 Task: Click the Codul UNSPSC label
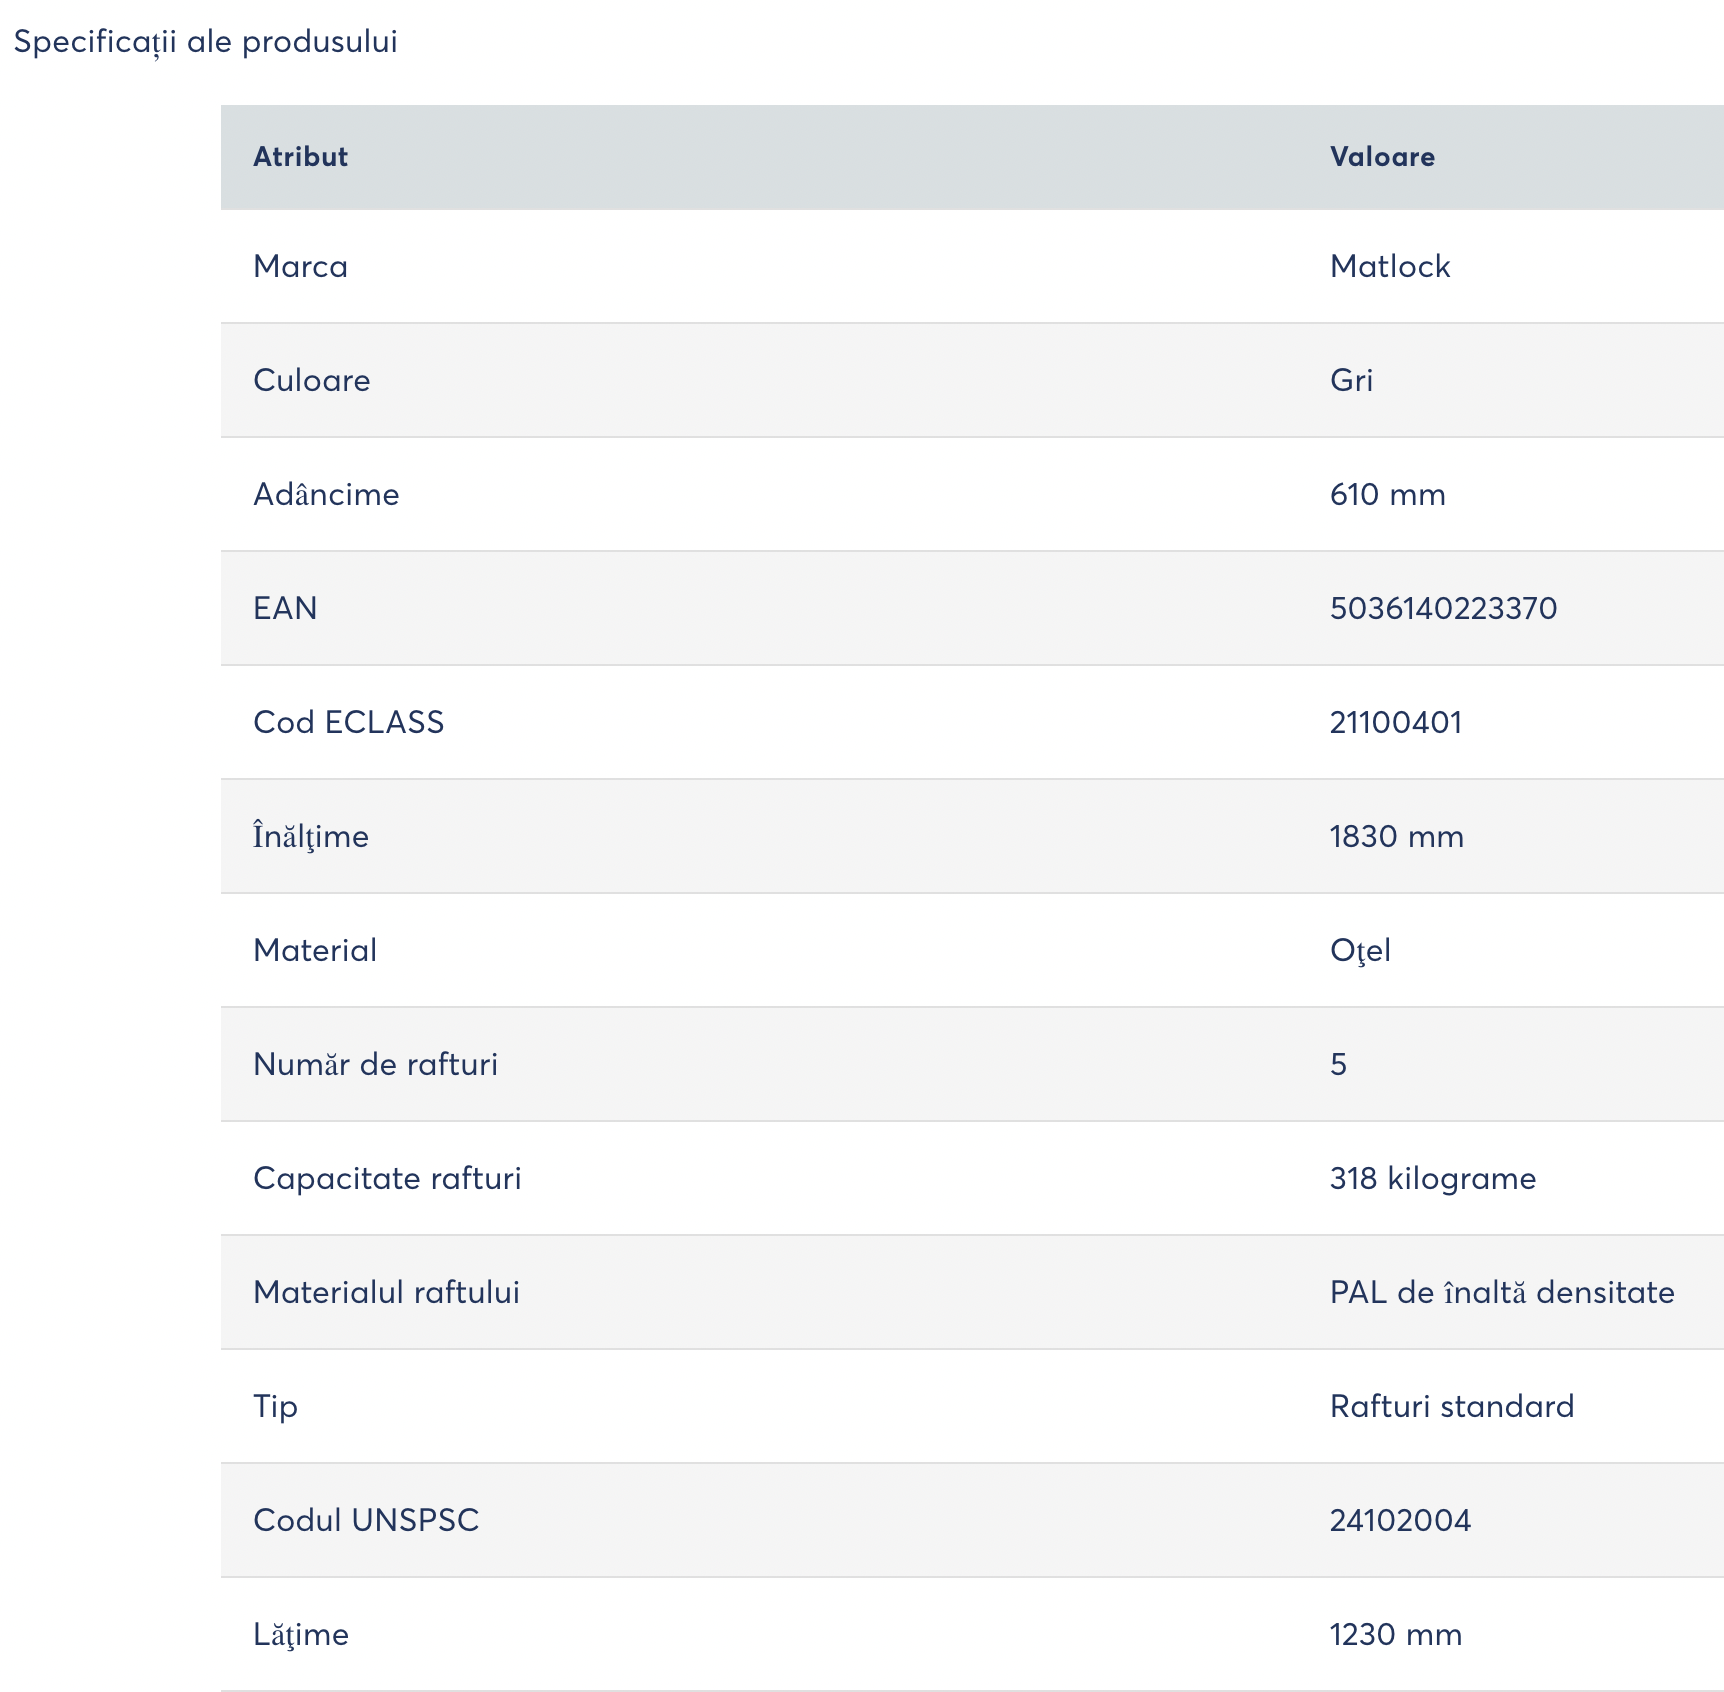(366, 1520)
